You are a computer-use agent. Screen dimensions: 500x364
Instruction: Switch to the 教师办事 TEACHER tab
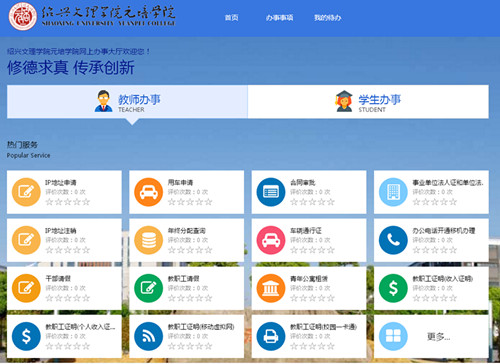click(x=127, y=101)
